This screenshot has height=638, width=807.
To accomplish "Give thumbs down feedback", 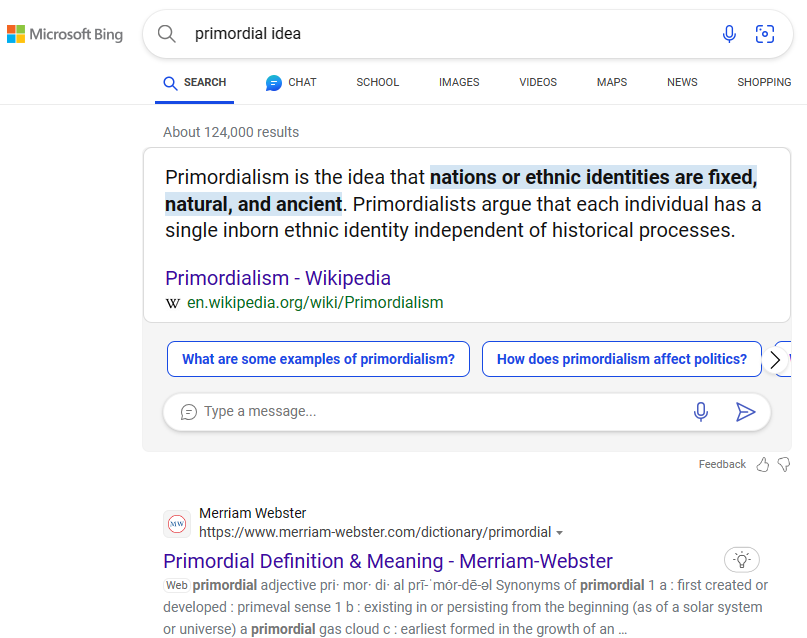I will [784, 464].
